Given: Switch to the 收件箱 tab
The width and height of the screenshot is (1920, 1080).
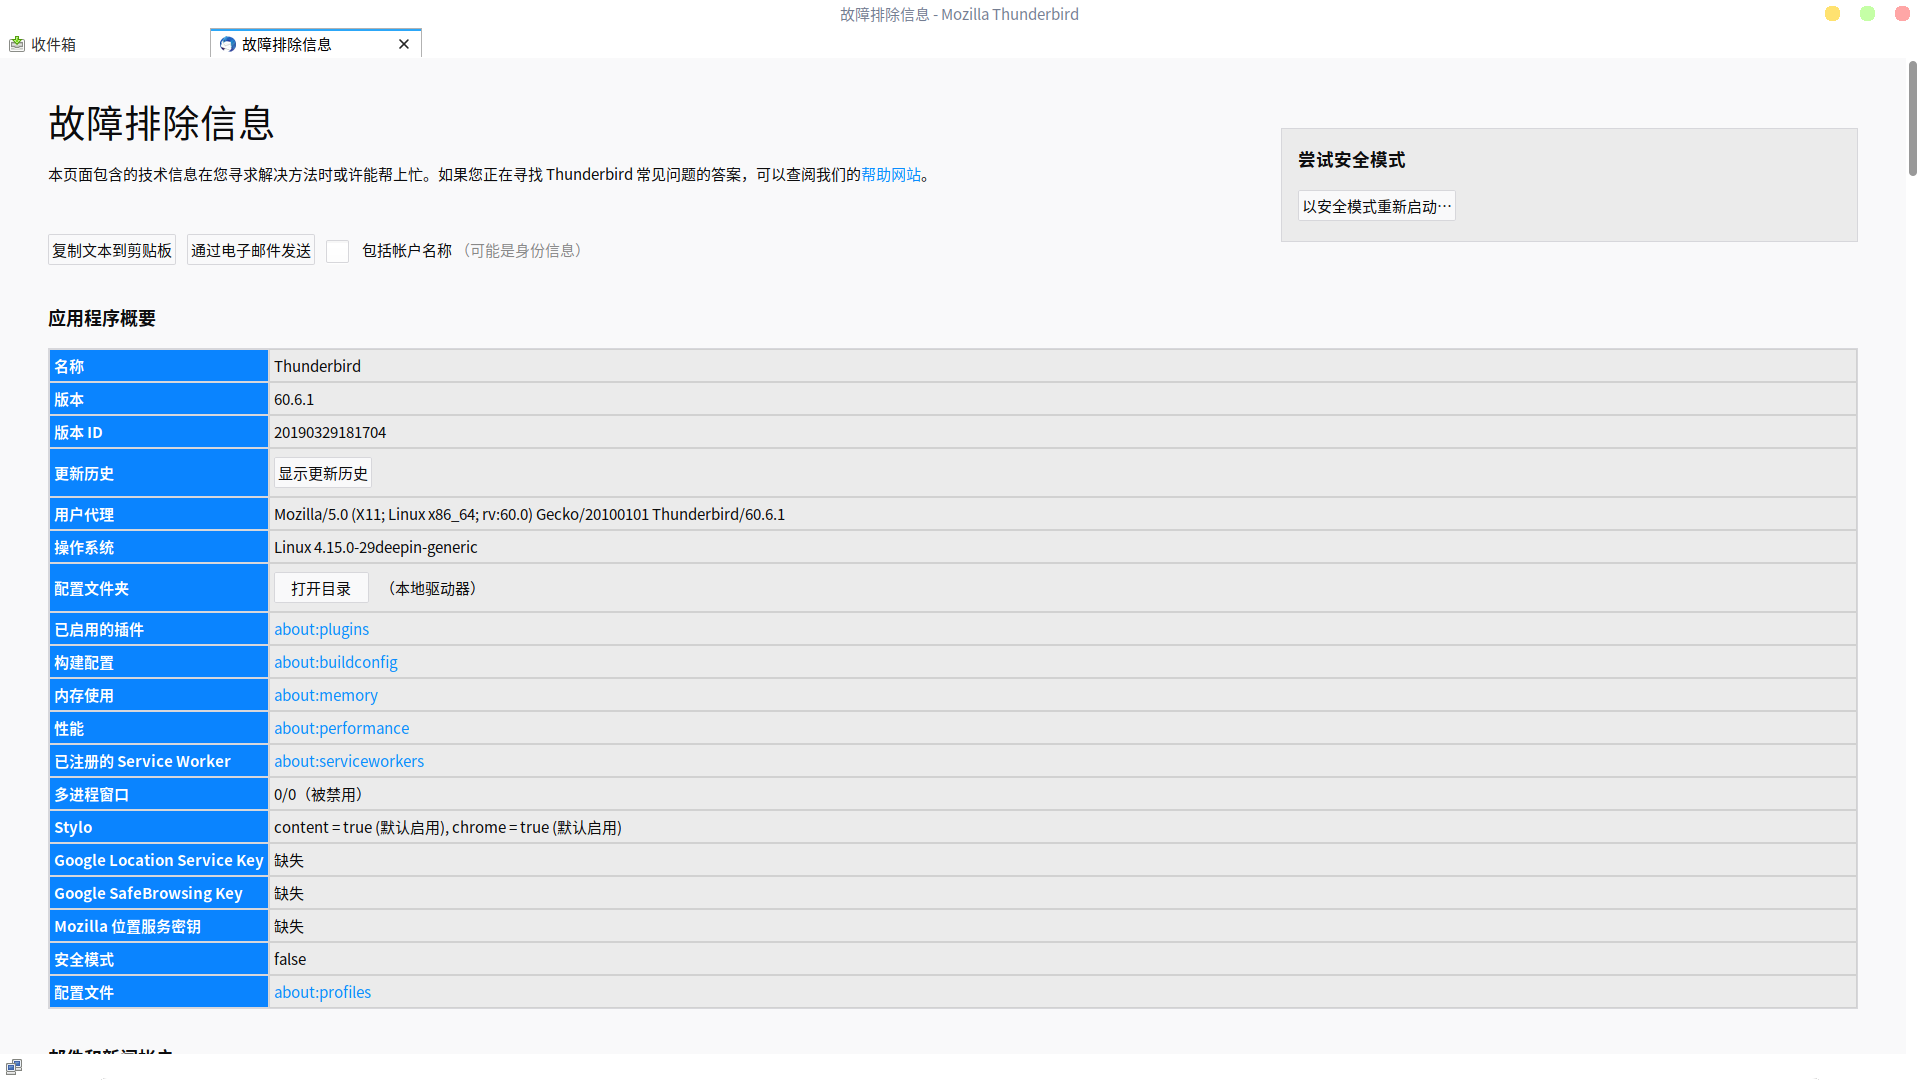Looking at the screenshot, I should tap(105, 44).
